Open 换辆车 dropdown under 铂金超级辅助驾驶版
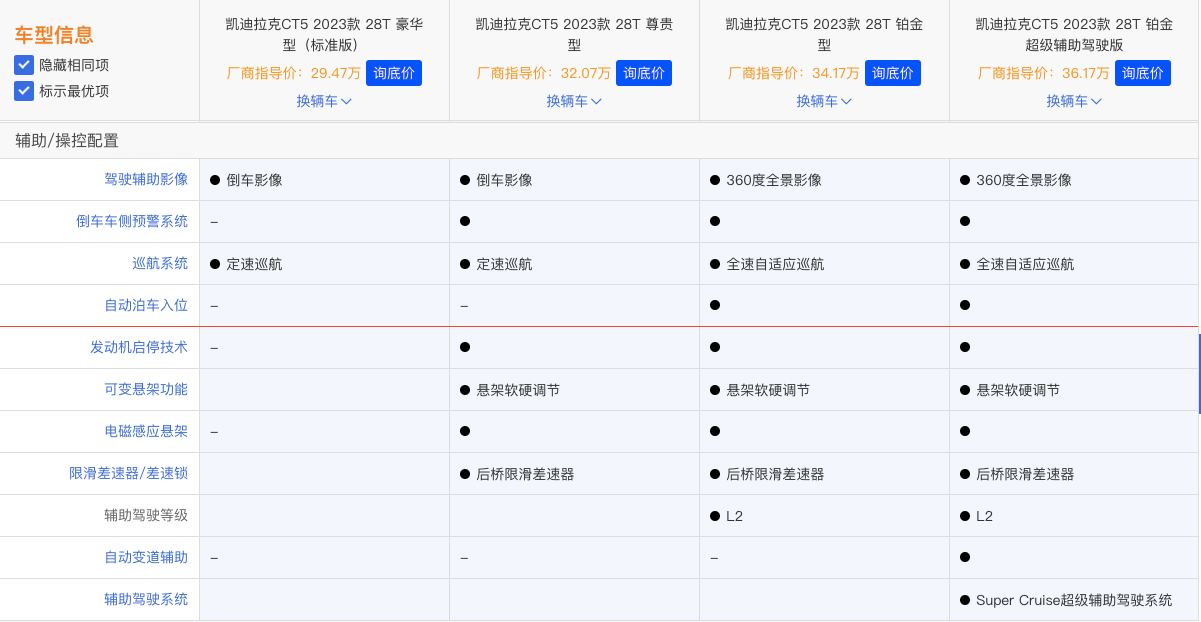1201x622 pixels. click(1074, 101)
